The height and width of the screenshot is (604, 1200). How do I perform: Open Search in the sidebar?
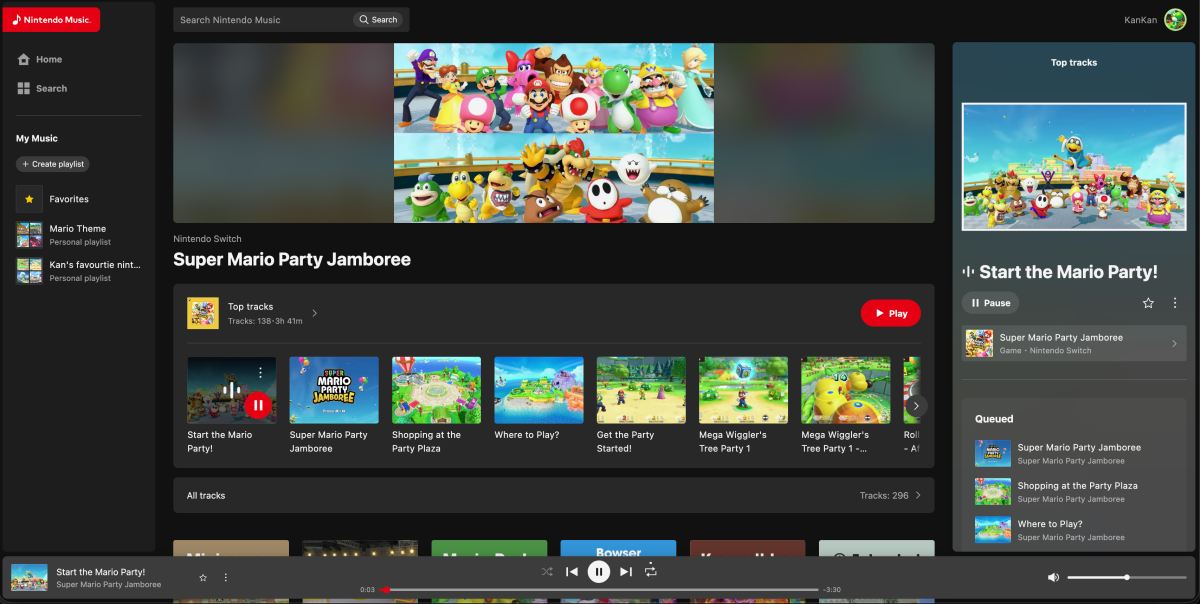[42, 88]
